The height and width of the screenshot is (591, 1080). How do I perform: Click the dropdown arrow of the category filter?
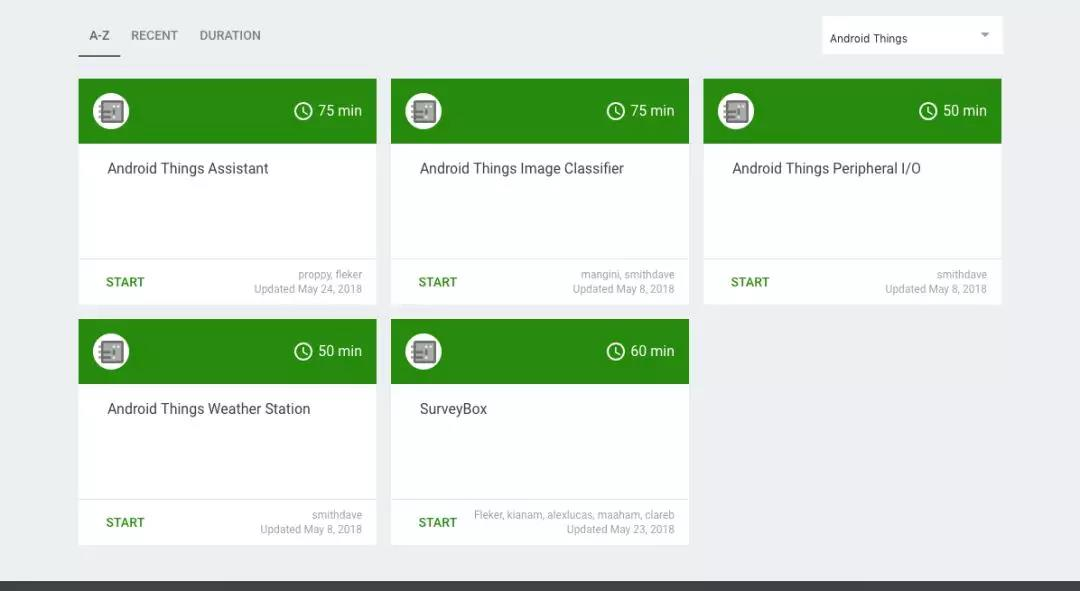(985, 34)
